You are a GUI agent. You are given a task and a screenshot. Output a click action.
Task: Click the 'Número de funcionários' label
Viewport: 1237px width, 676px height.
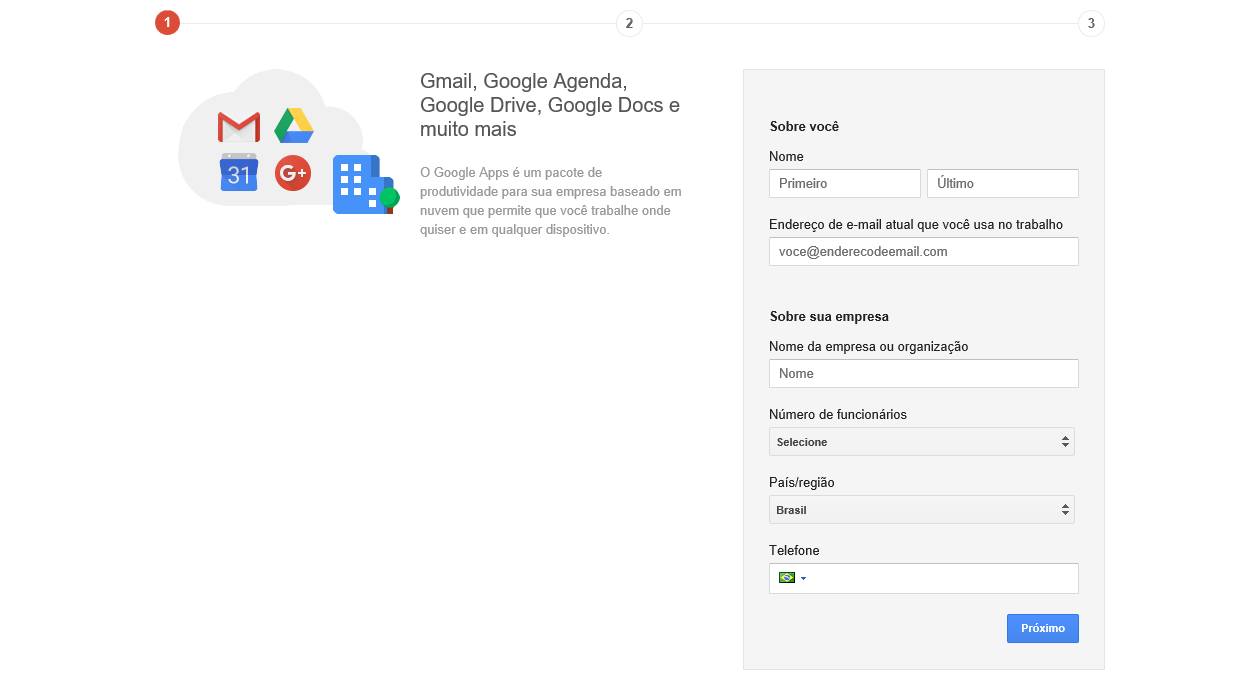coord(838,414)
